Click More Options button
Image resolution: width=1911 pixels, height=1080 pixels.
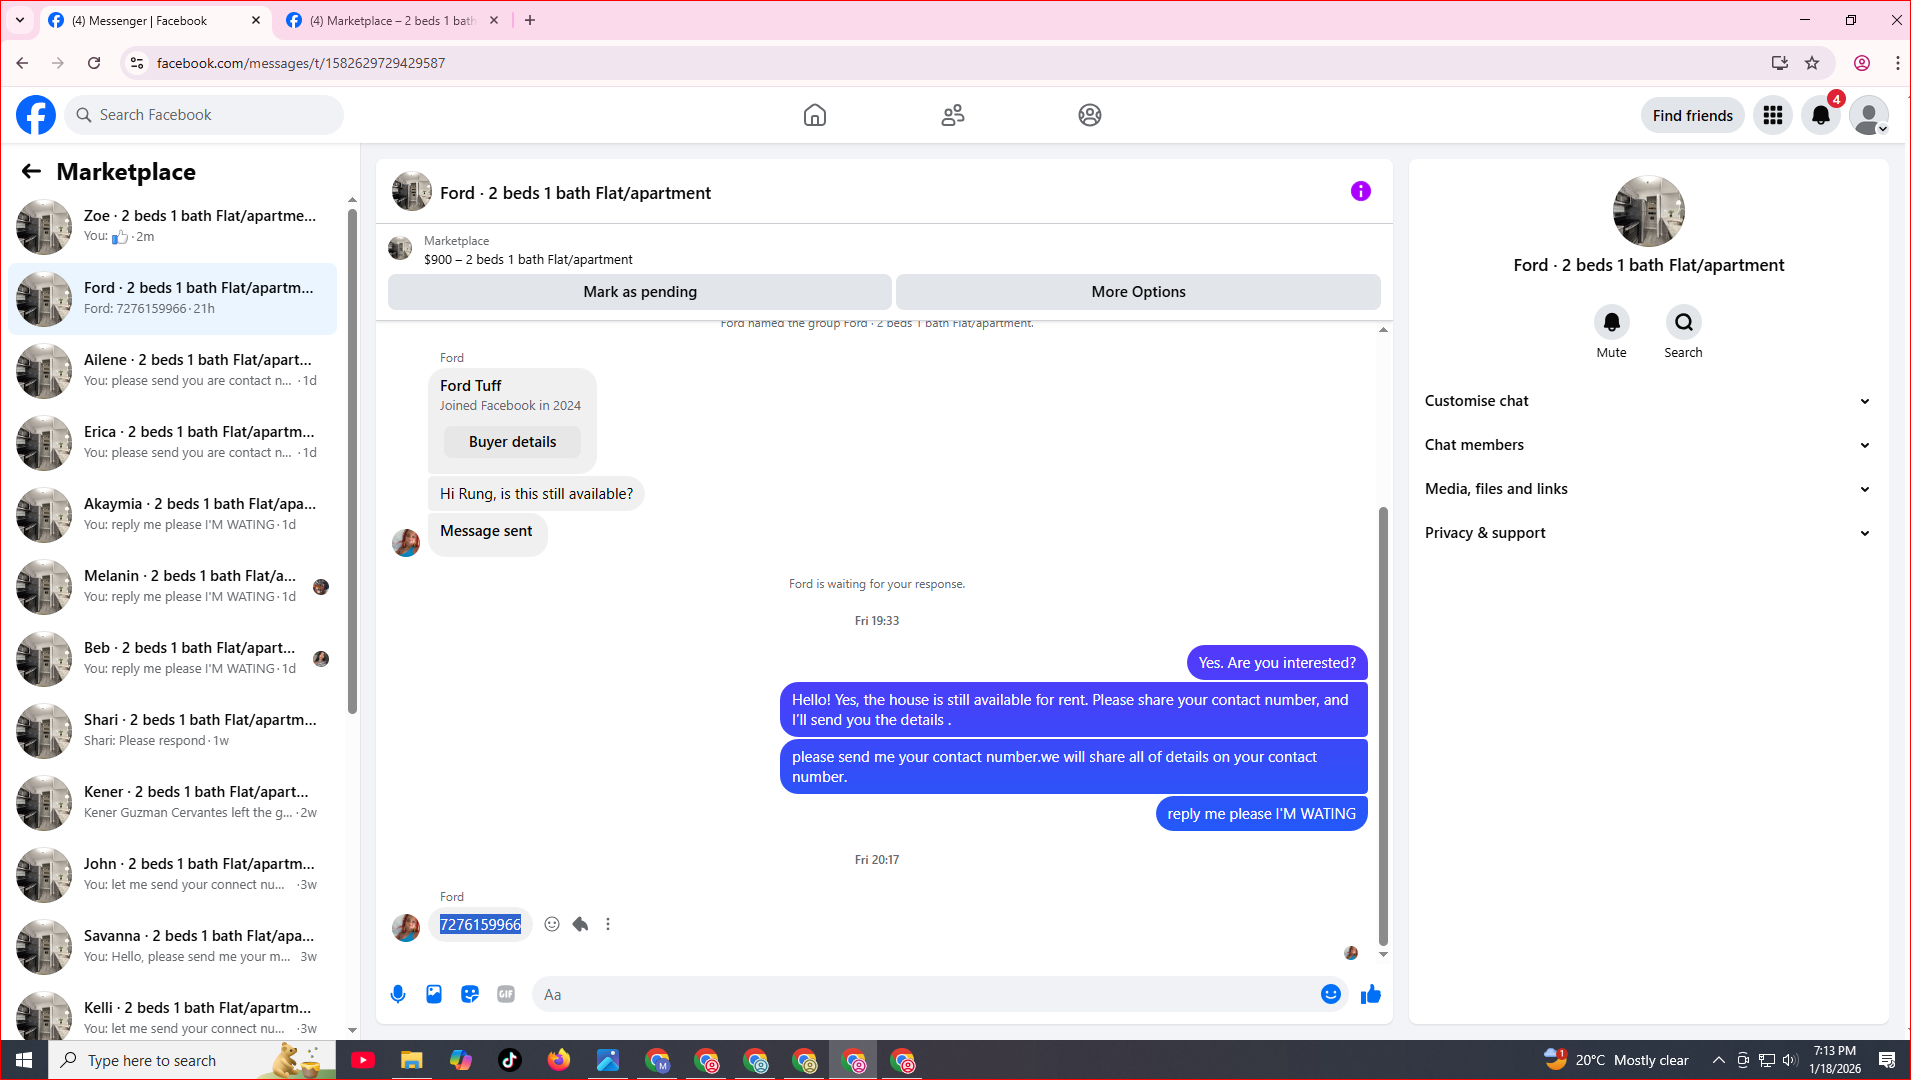[x=1138, y=292]
